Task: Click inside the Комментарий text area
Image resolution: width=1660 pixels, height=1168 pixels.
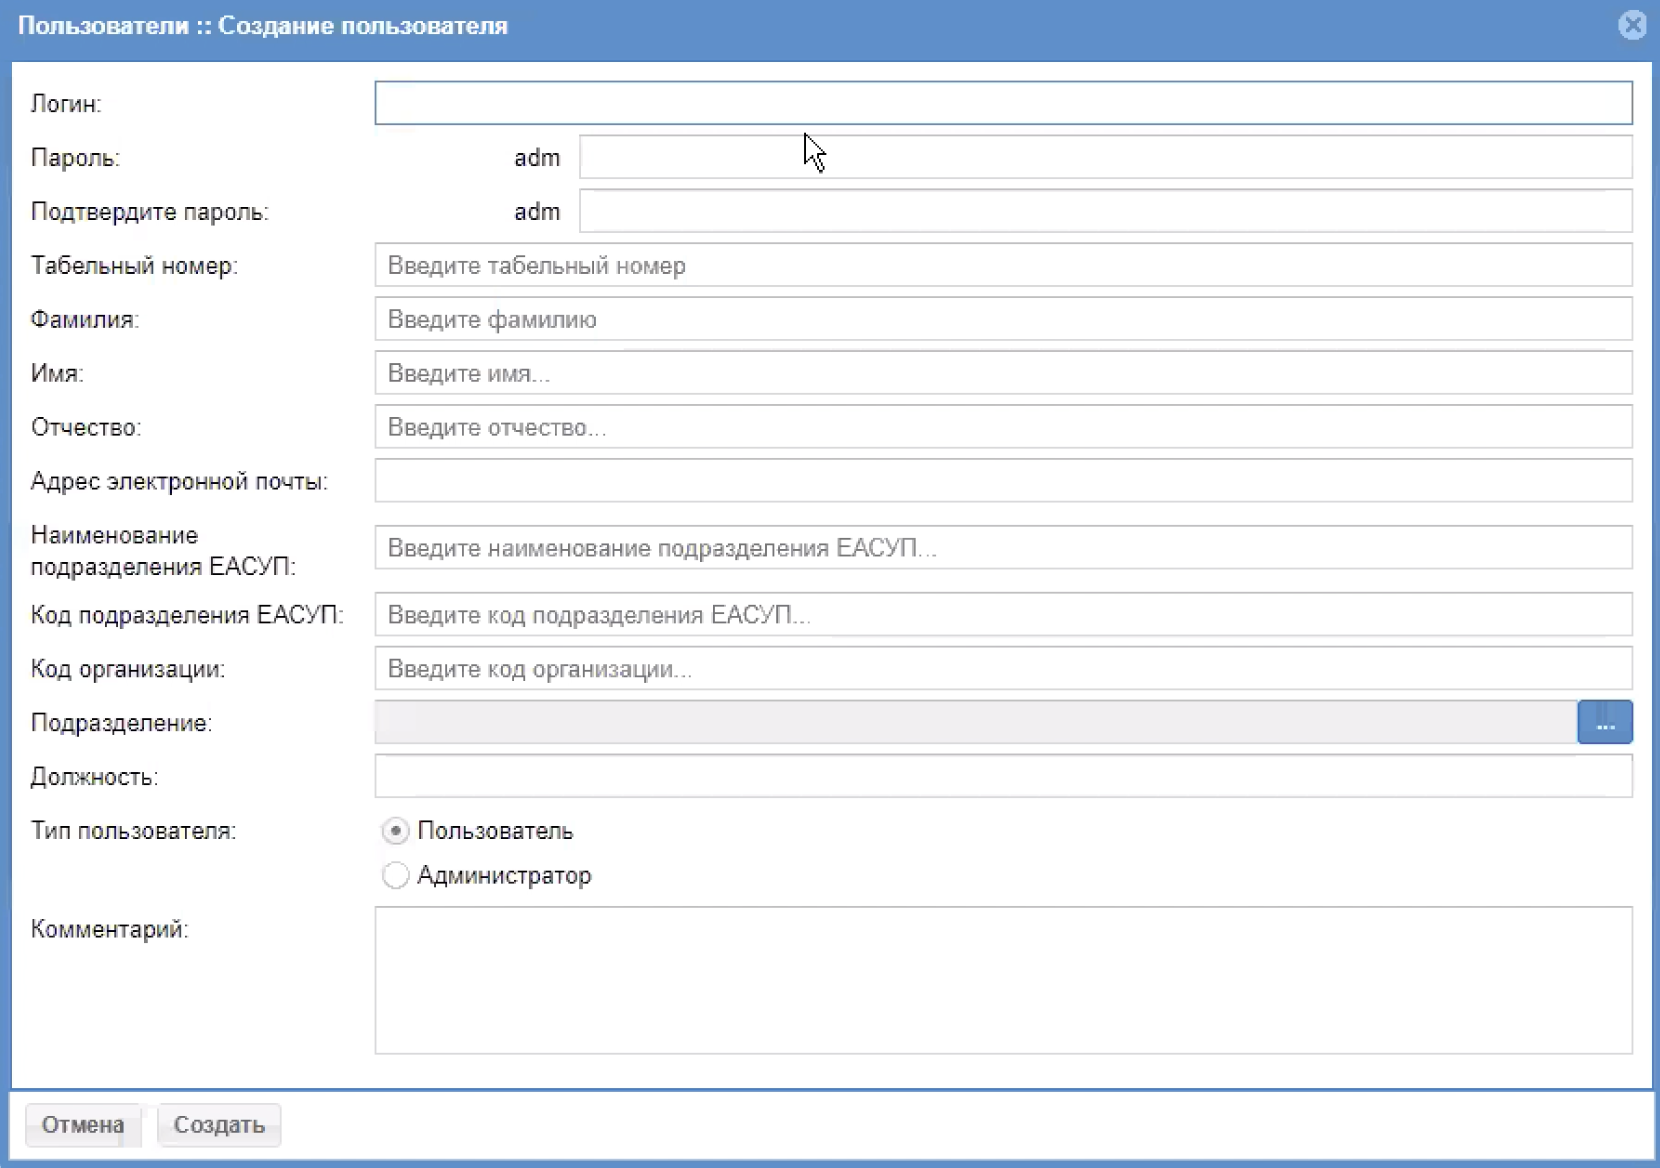Action: pos(1003,980)
